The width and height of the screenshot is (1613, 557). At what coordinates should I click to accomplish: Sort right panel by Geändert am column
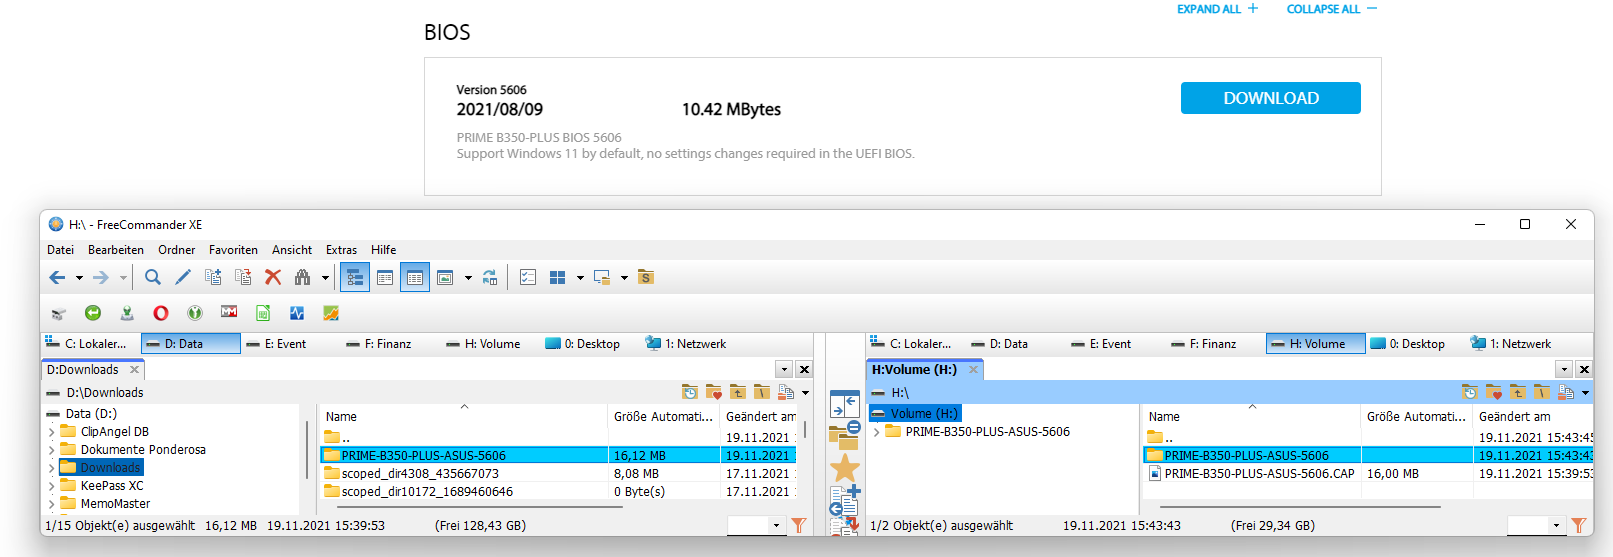(1534, 416)
